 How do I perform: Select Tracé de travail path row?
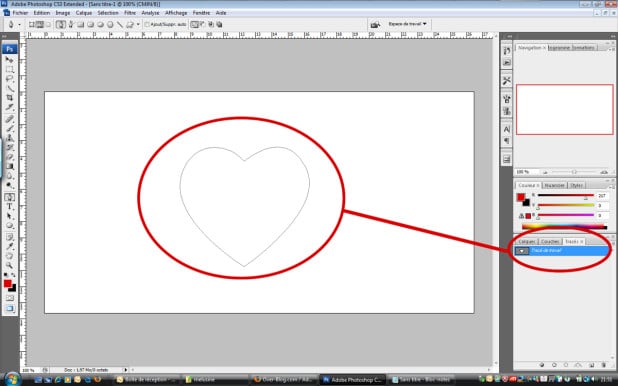[x=561, y=251]
